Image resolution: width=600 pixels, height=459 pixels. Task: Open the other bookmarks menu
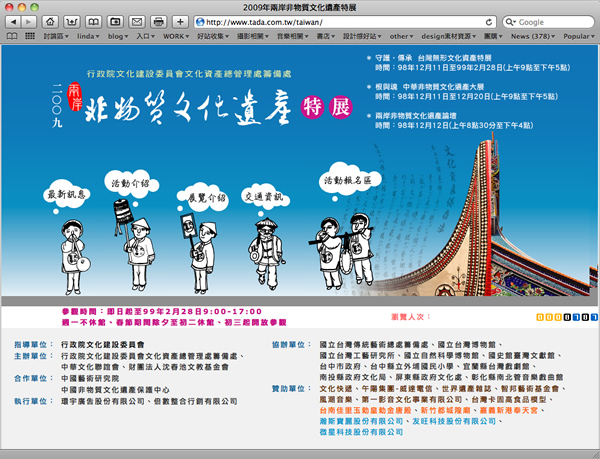click(401, 36)
